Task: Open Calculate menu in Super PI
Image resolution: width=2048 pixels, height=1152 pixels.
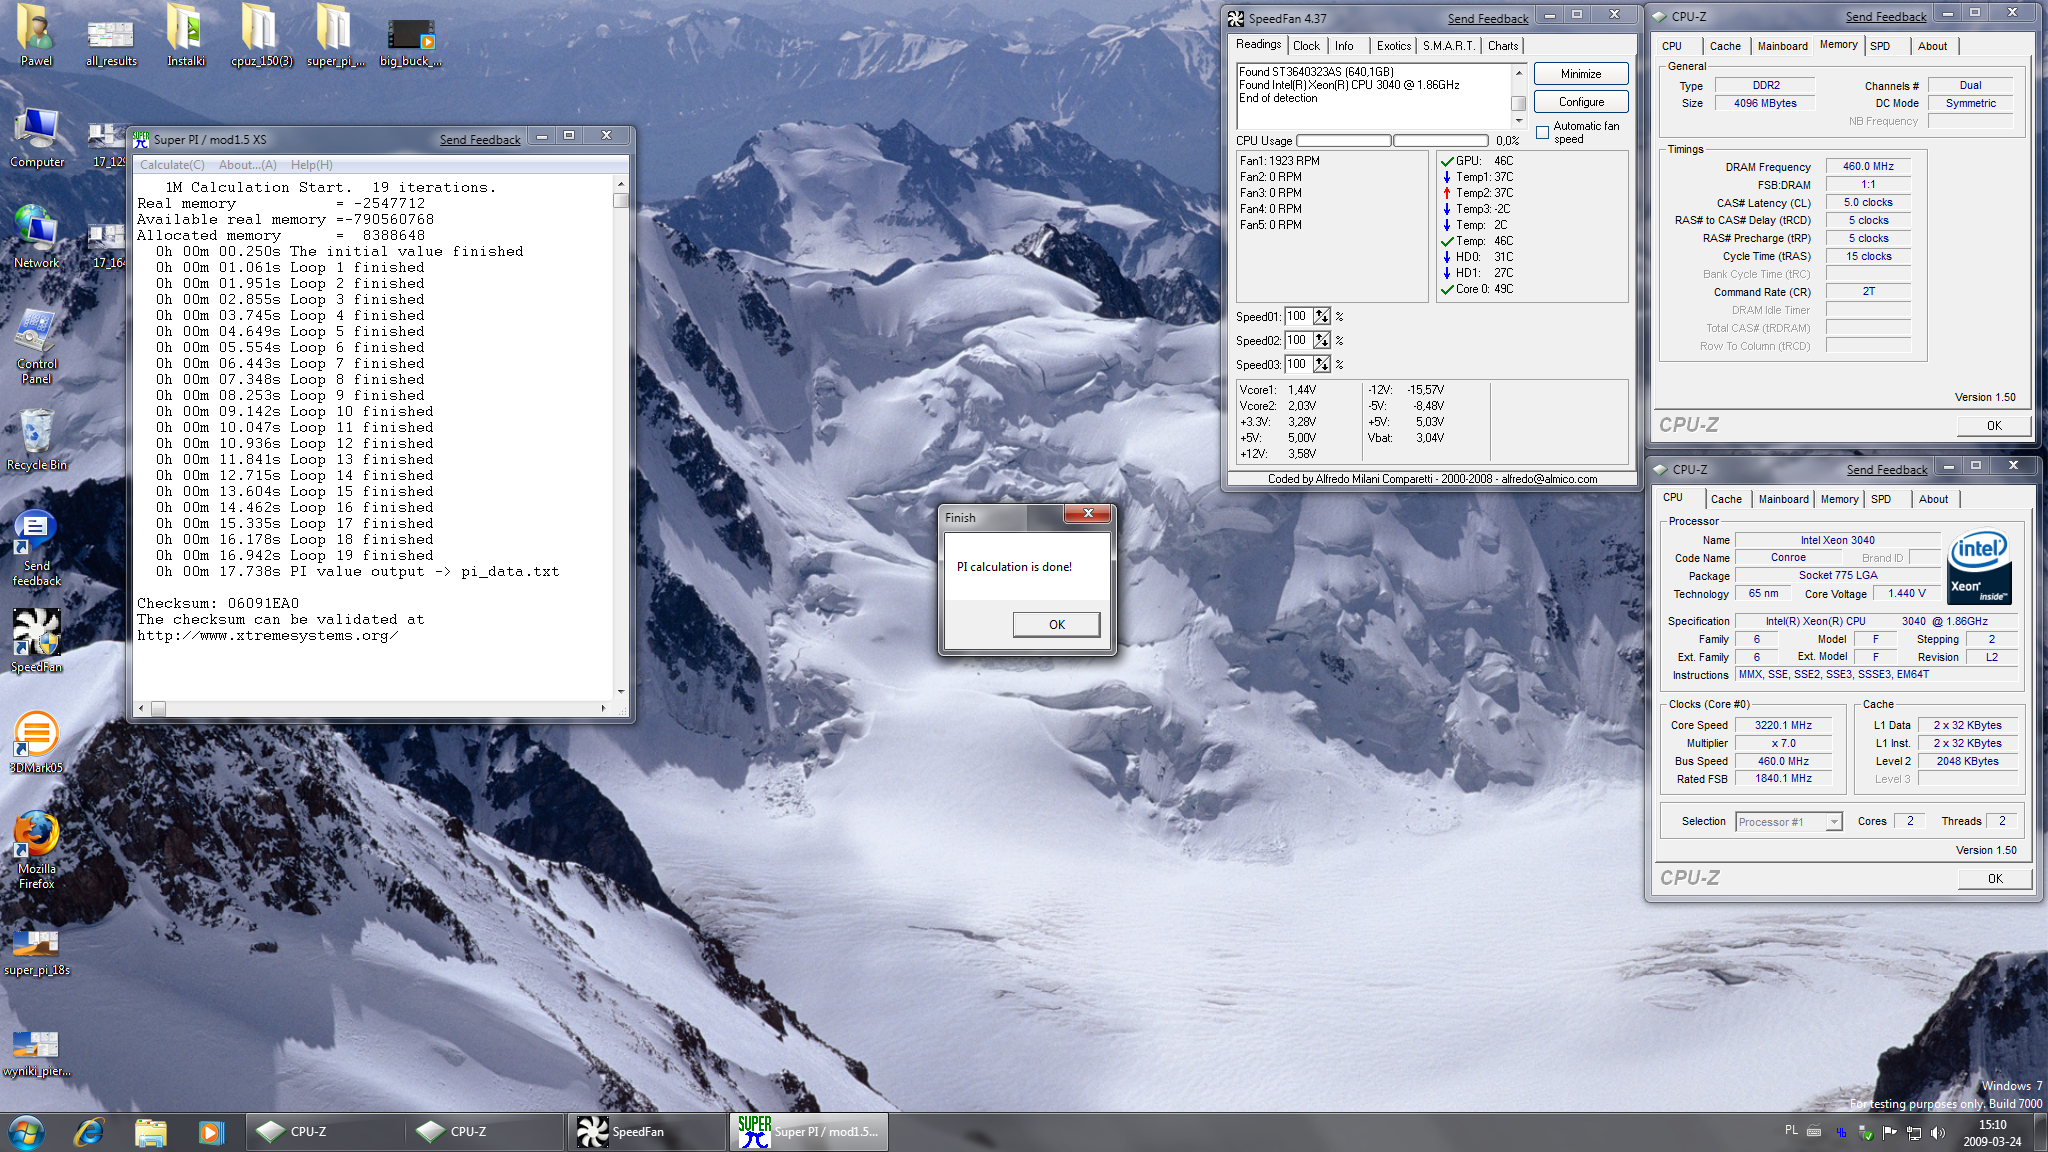Action: coord(172,165)
